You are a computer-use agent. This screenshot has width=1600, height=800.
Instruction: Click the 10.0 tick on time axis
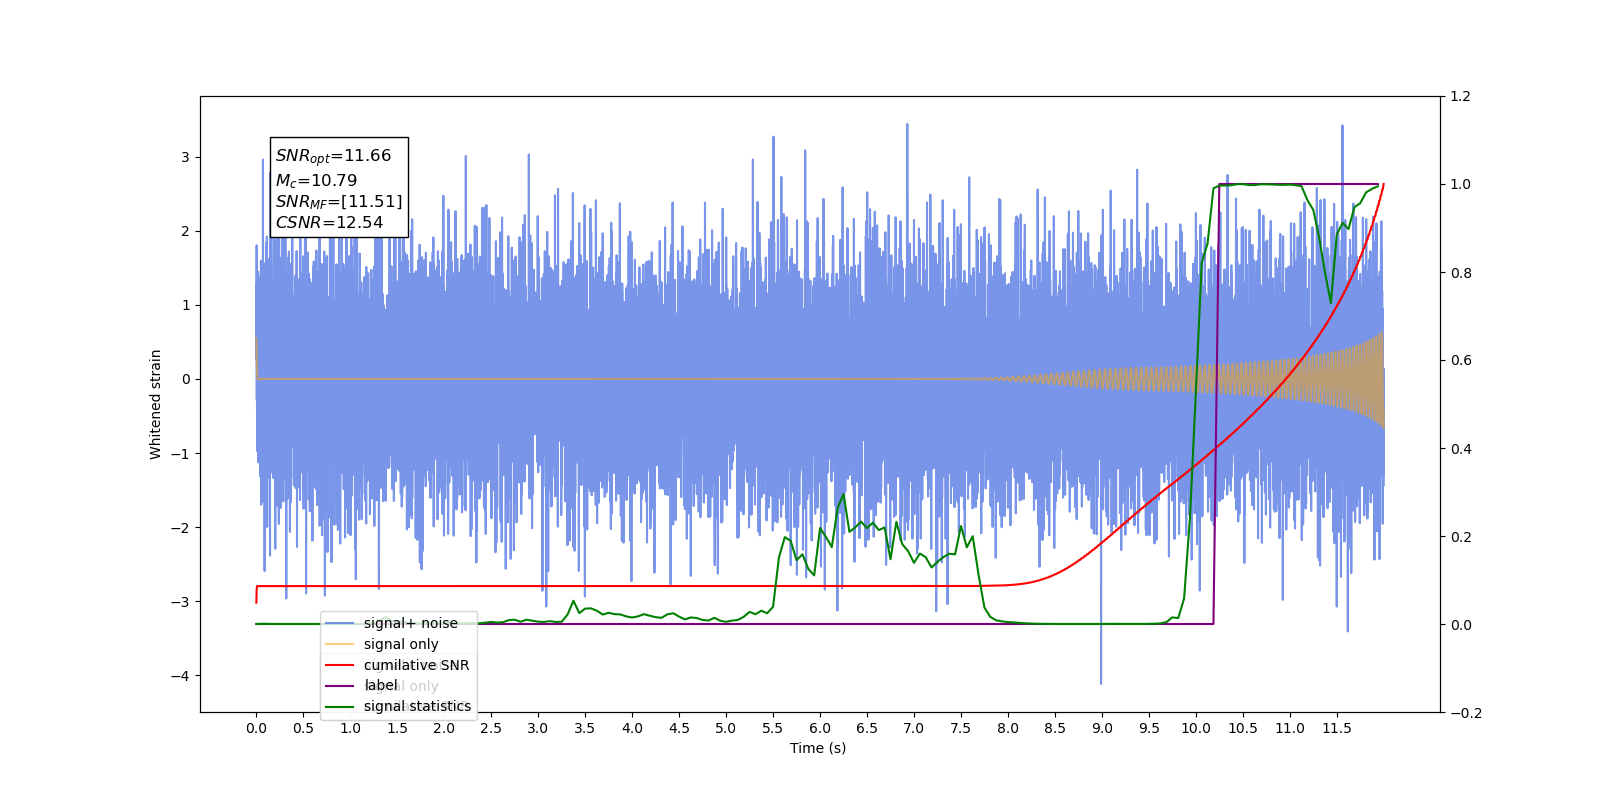[x=1196, y=728]
